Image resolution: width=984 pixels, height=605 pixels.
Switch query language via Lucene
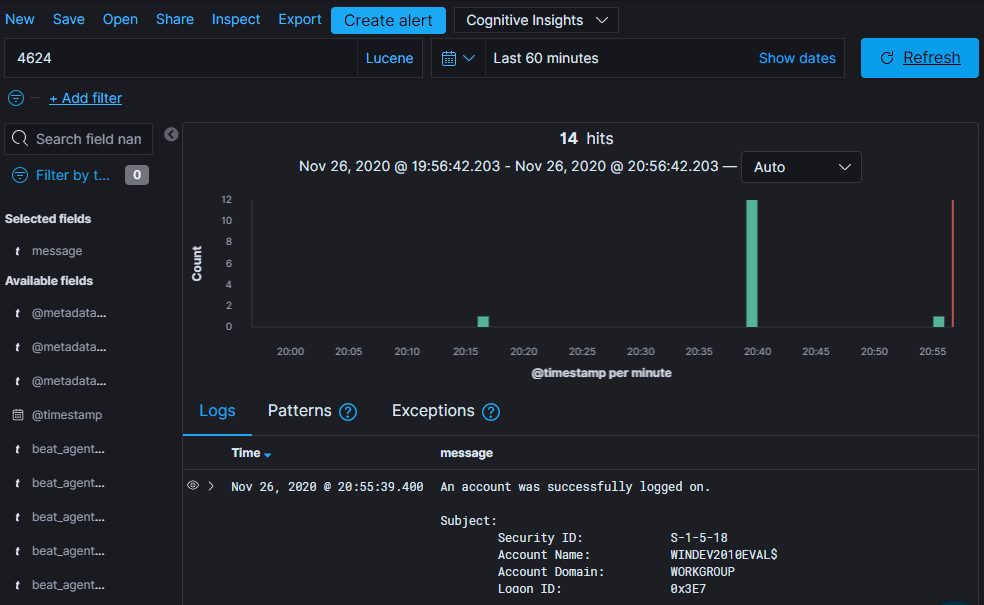(389, 58)
